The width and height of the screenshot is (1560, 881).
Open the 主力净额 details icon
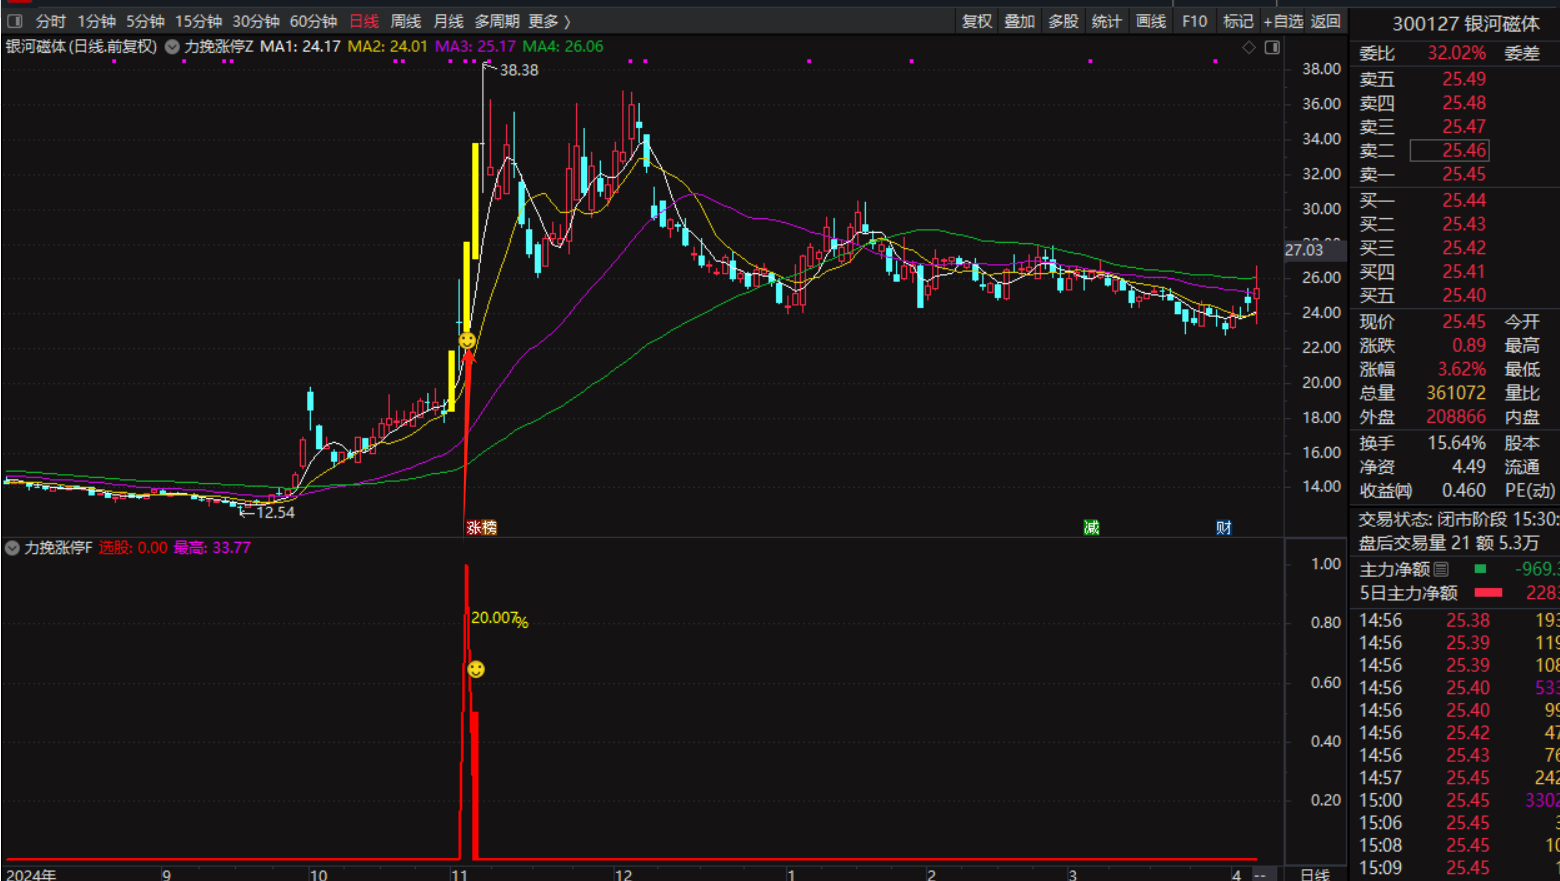1441,569
